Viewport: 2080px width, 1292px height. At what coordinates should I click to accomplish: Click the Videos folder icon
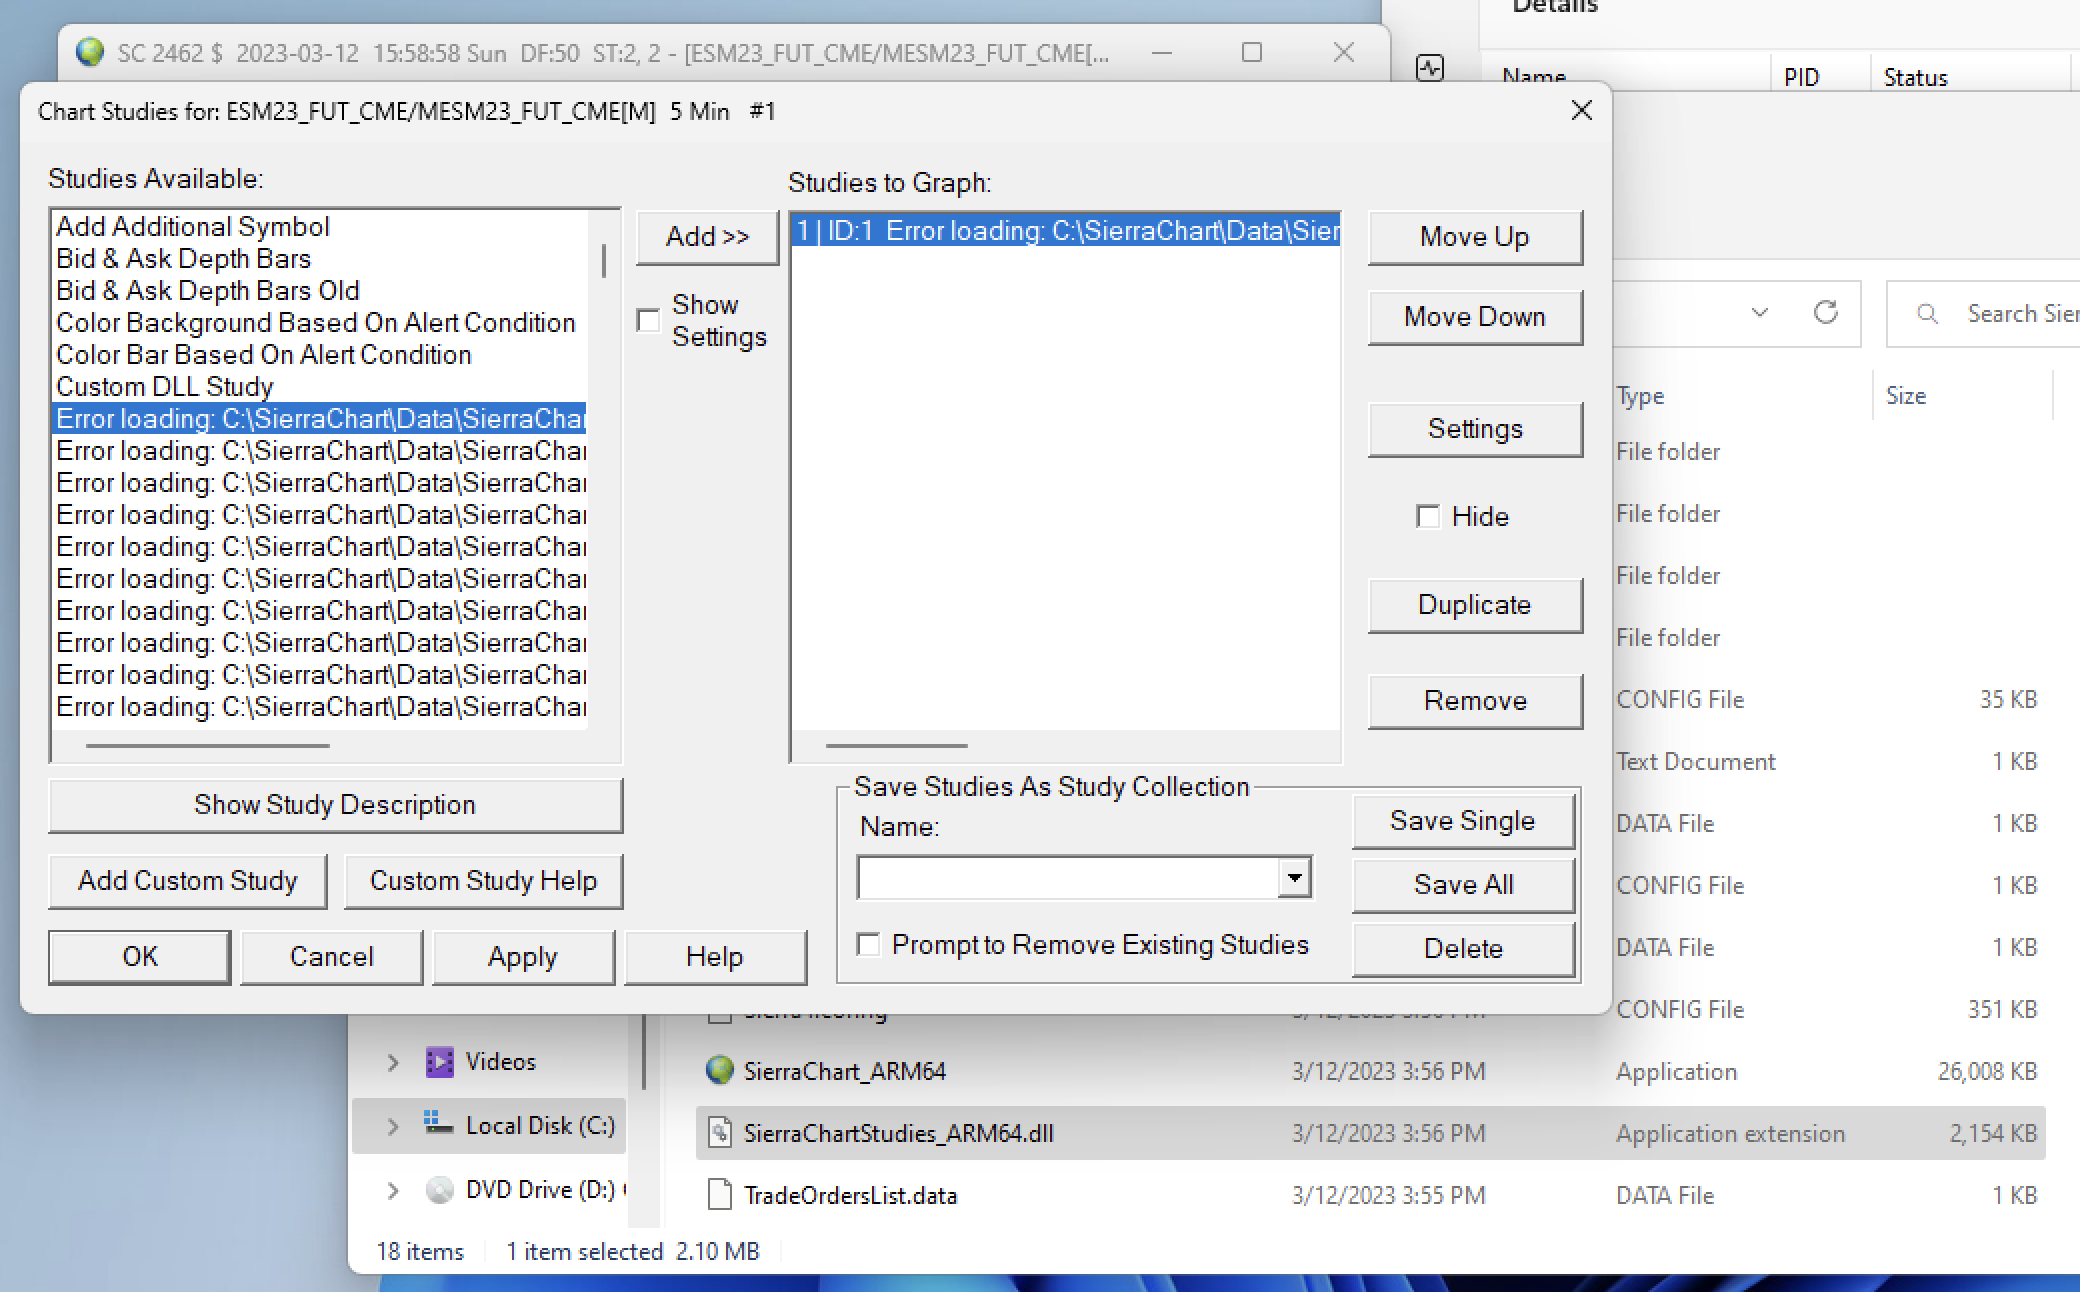tap(439, 1061)
